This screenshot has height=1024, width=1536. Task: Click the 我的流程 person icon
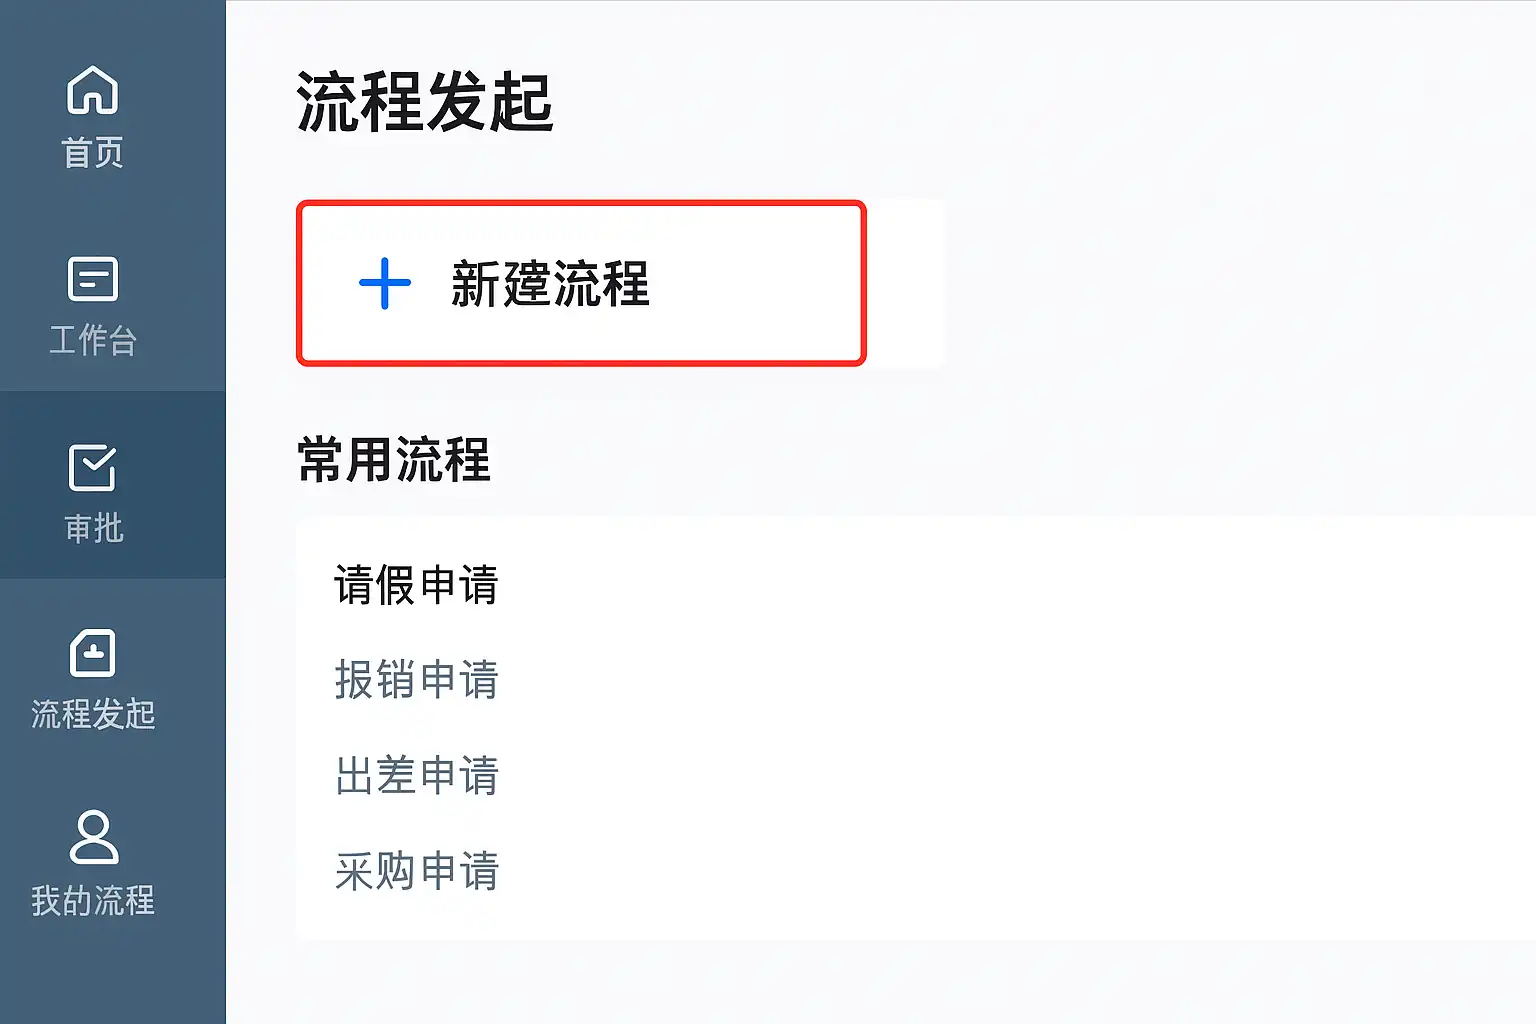tap(93, 838)
